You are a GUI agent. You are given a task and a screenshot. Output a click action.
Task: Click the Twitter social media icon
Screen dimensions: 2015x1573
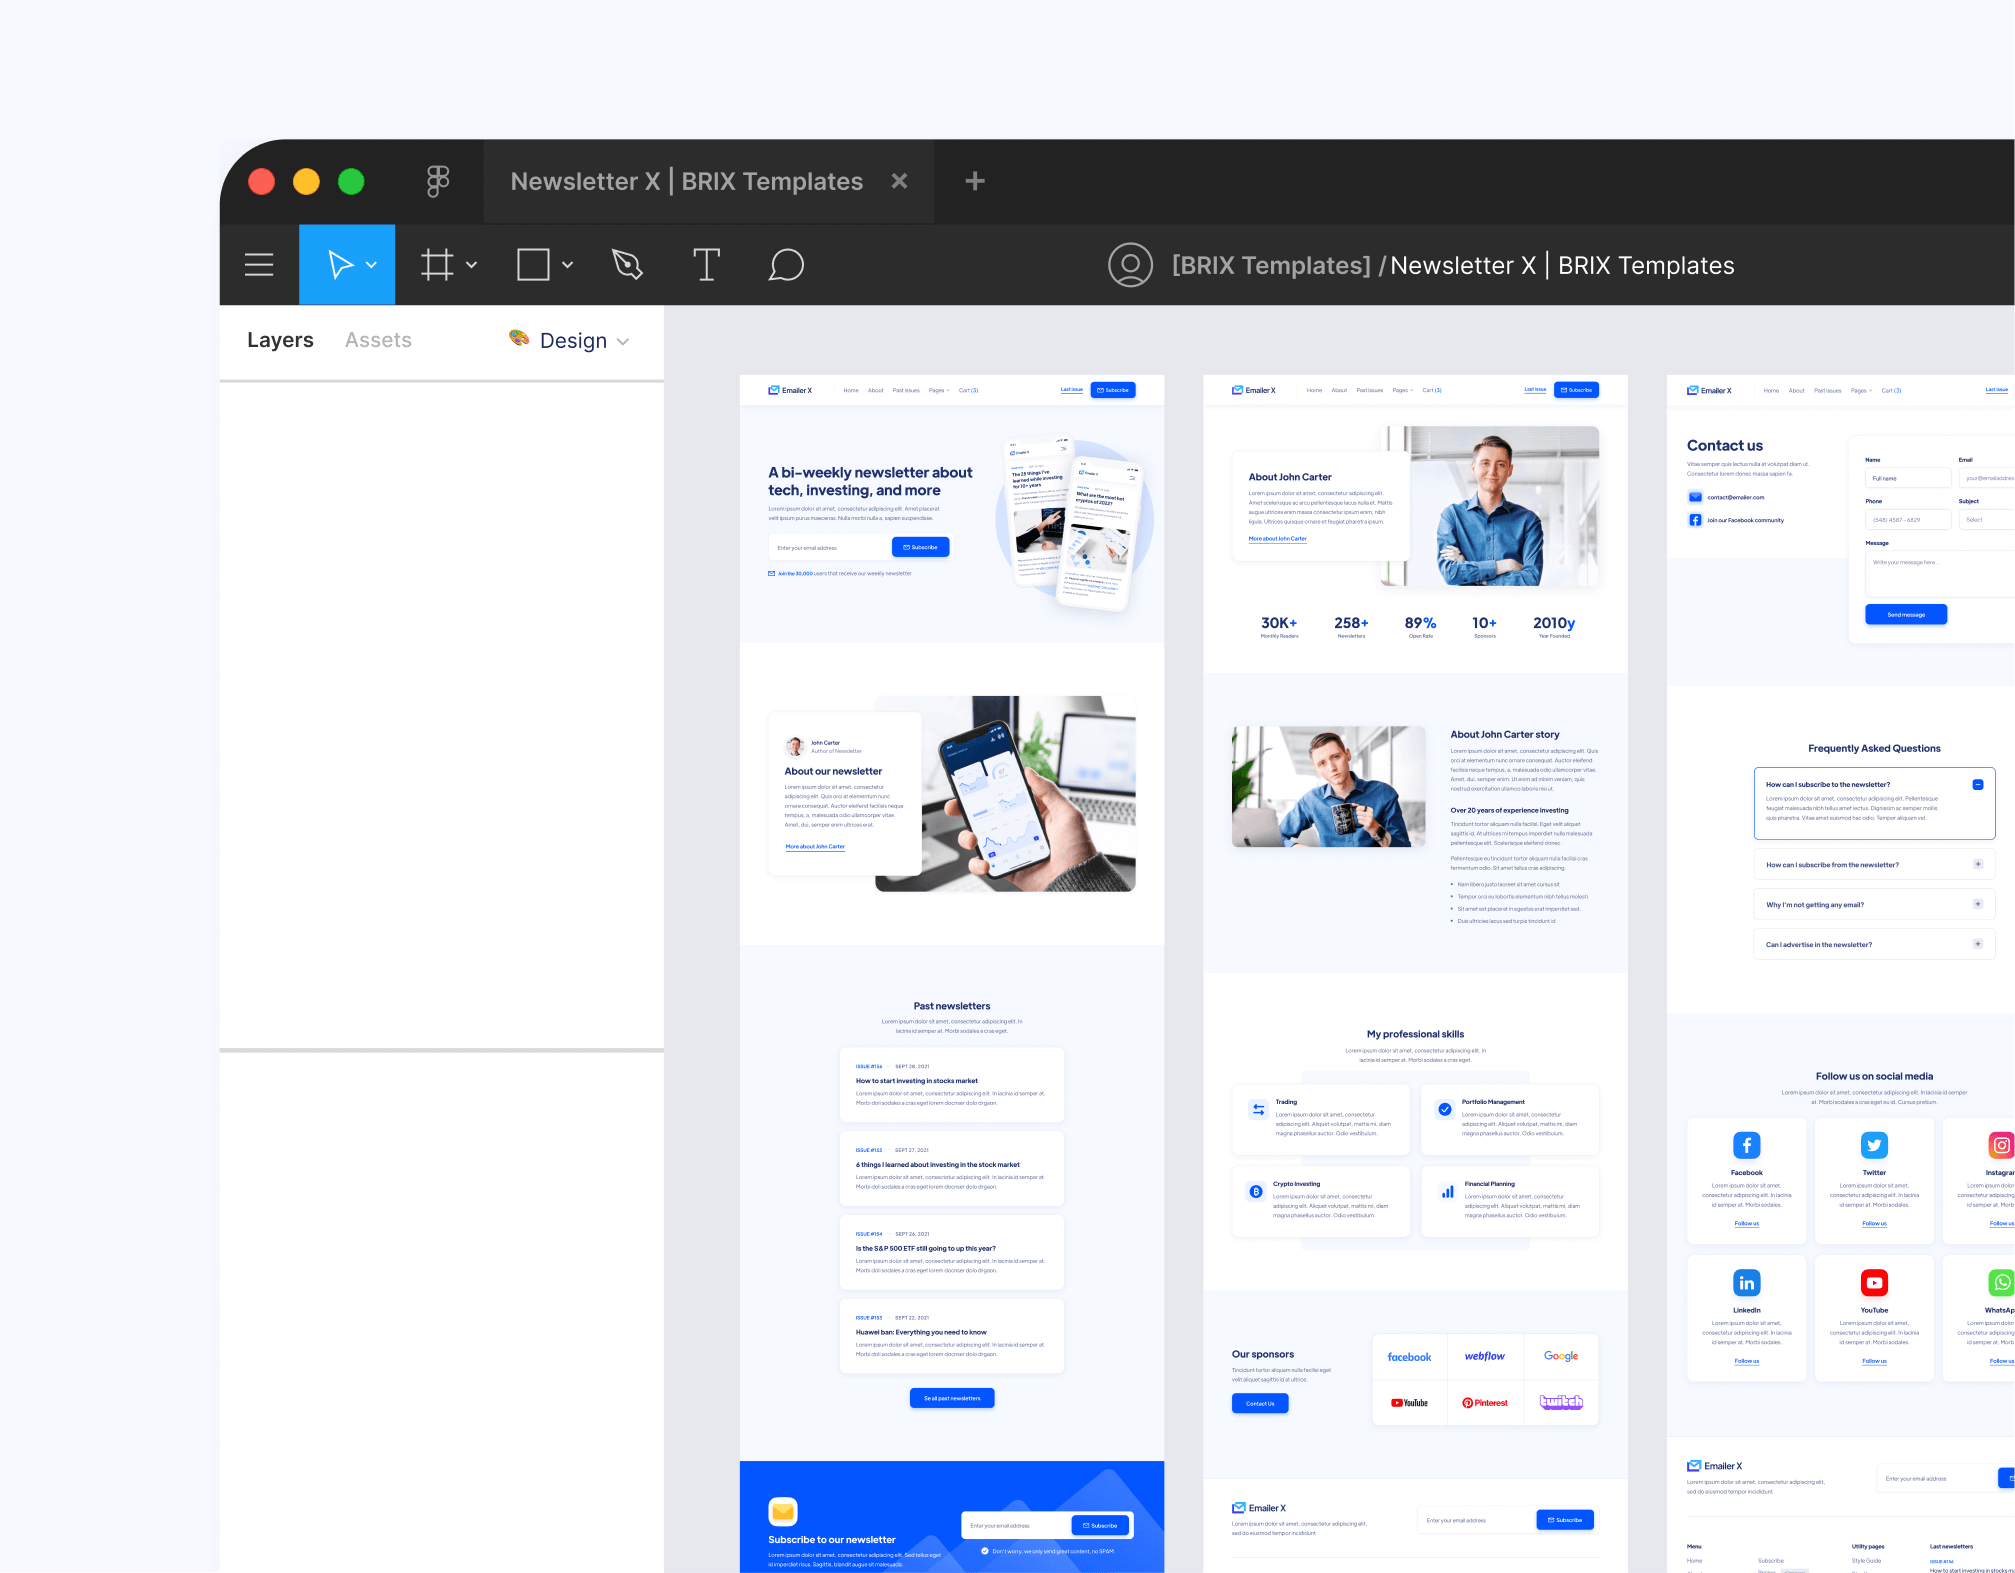pyautogui.click(x=1874, y=1145)
